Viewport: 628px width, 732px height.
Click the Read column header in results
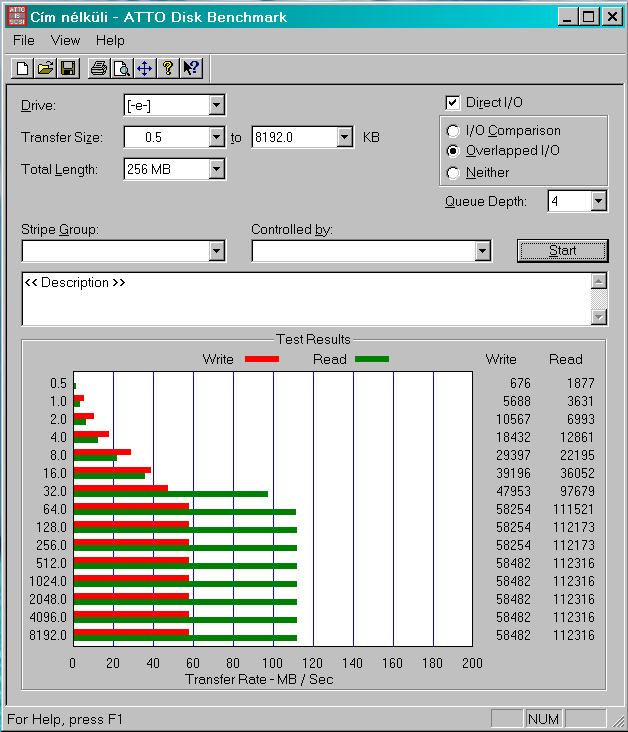[566, 359]
